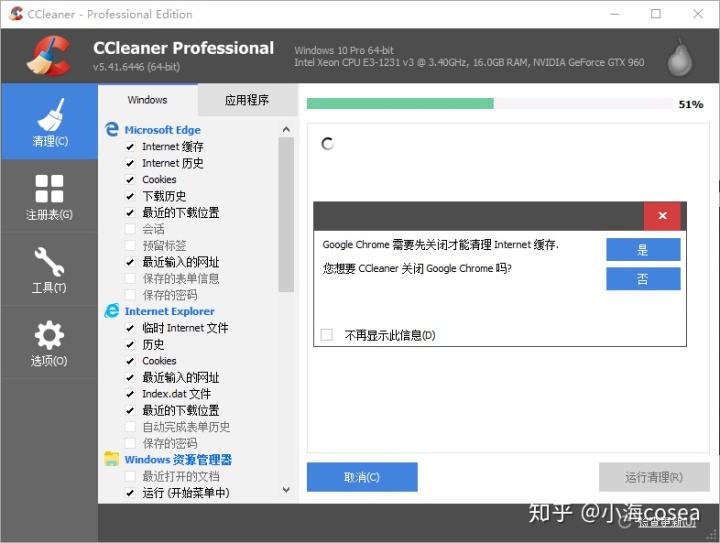This screenshot has width=720, height=543.
Task: Enable Edge 会话 checkbox
Action: pyautogui.click(x=130, y=229)
